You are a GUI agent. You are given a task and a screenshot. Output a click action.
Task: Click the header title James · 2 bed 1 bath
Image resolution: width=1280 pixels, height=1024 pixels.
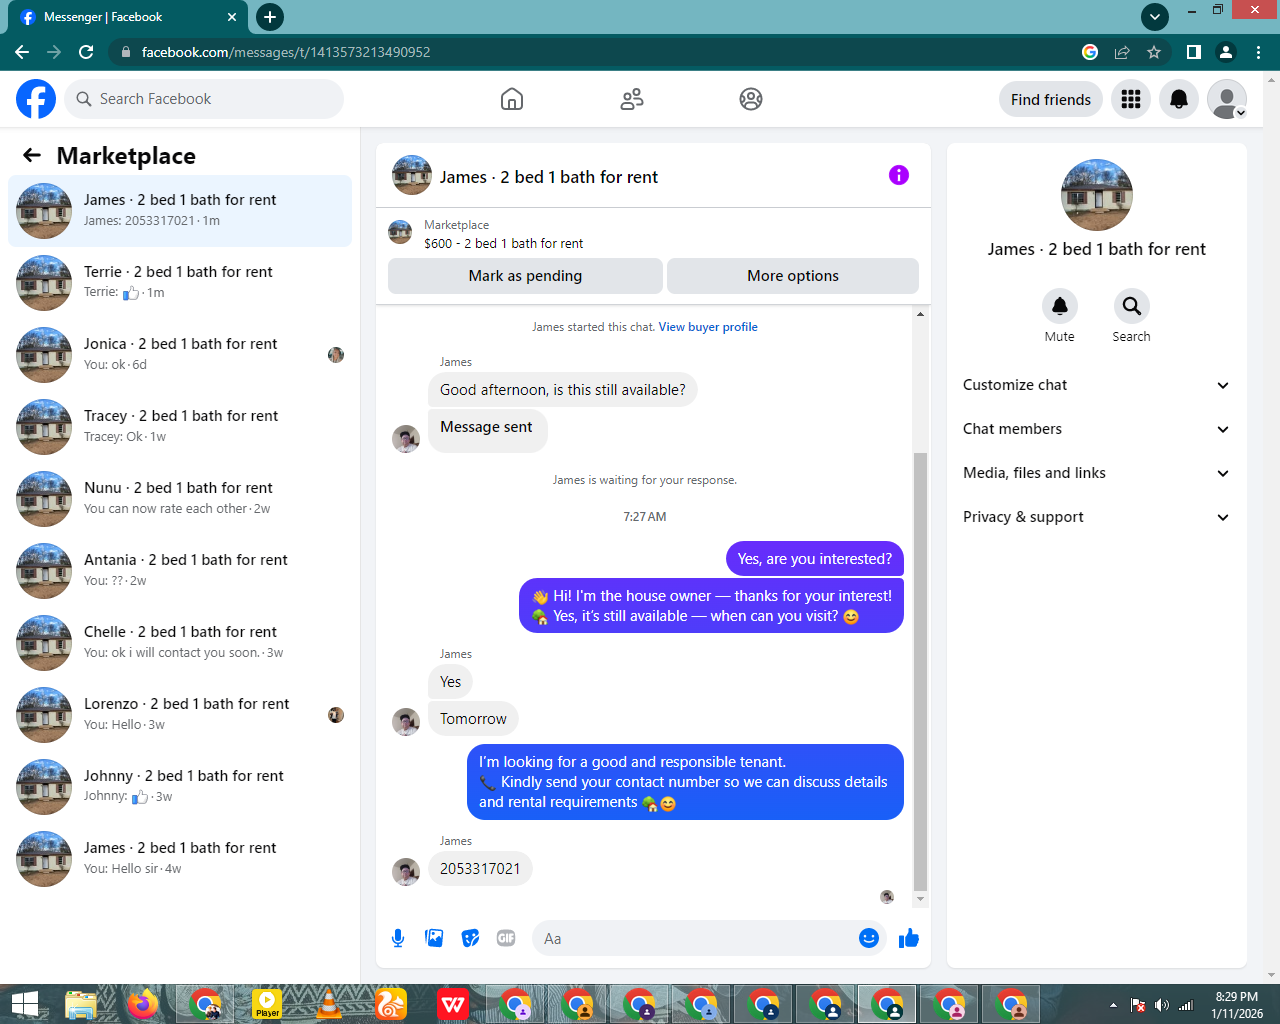[x=549, y=177]
